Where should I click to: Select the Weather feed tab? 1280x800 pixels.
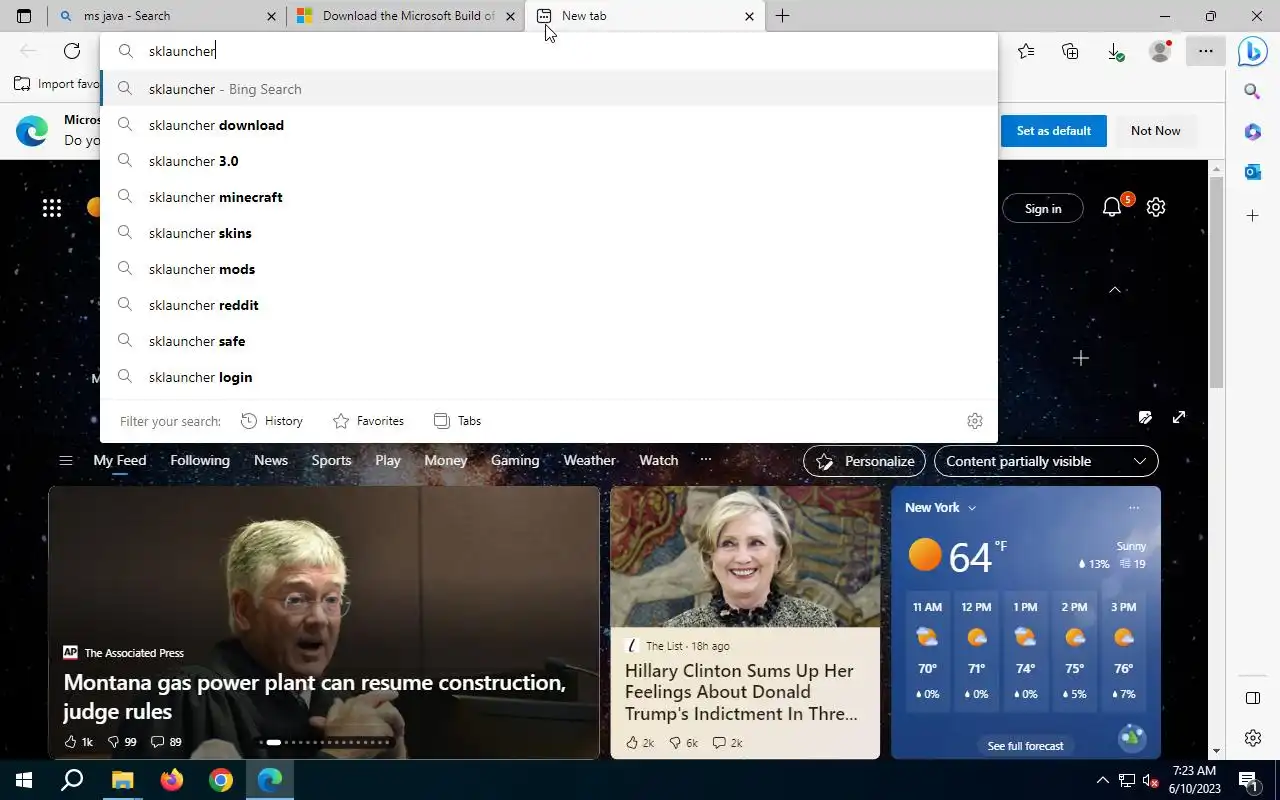pyautogui.click(x=589, y=460)
